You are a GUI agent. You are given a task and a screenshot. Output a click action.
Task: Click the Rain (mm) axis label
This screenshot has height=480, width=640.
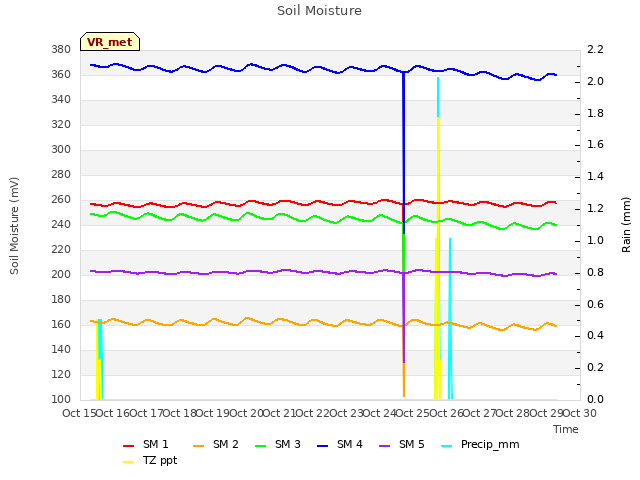[626, 225]
